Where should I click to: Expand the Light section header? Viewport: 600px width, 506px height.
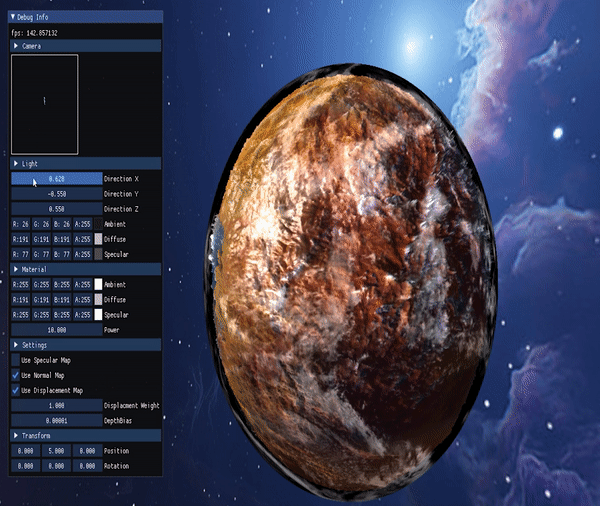click(86, 163)
